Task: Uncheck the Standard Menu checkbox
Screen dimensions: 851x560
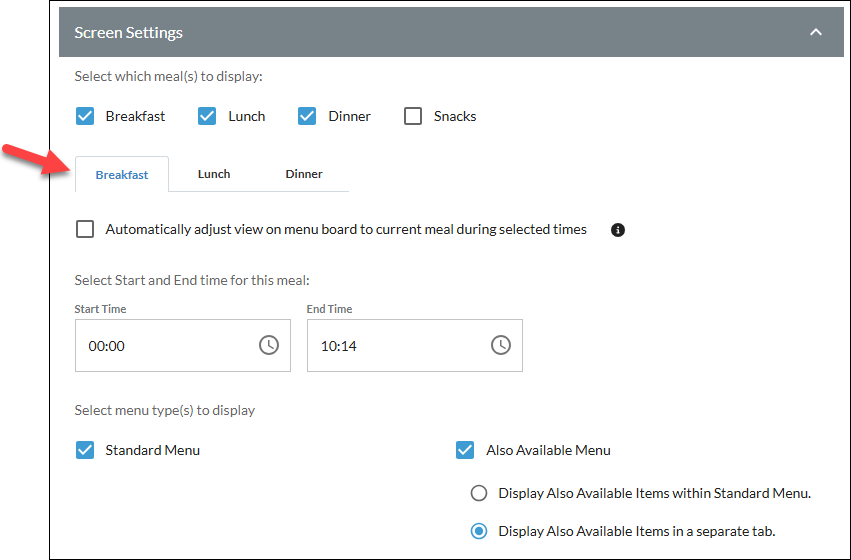Action: click(x=85, y=450)
